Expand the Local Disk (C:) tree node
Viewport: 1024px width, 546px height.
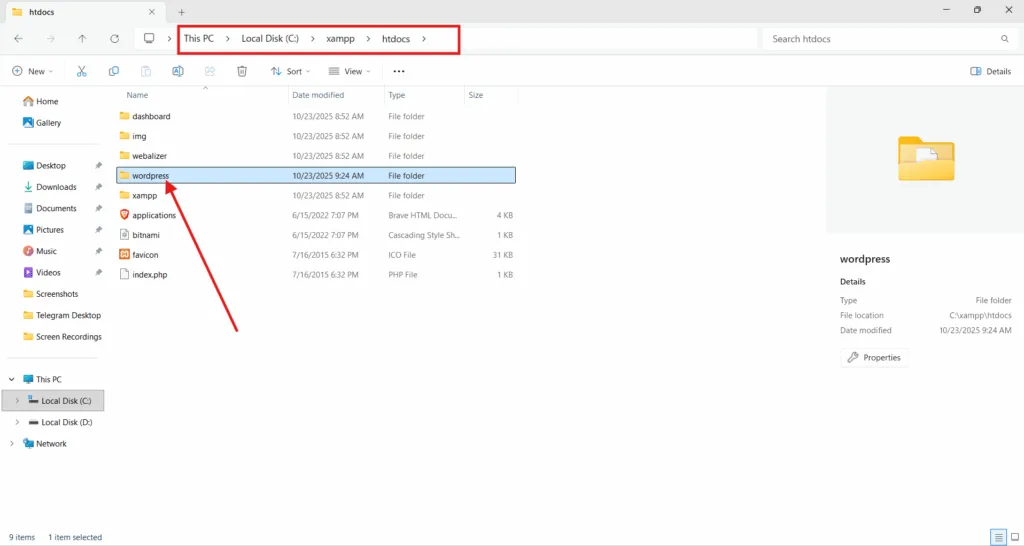17,401
